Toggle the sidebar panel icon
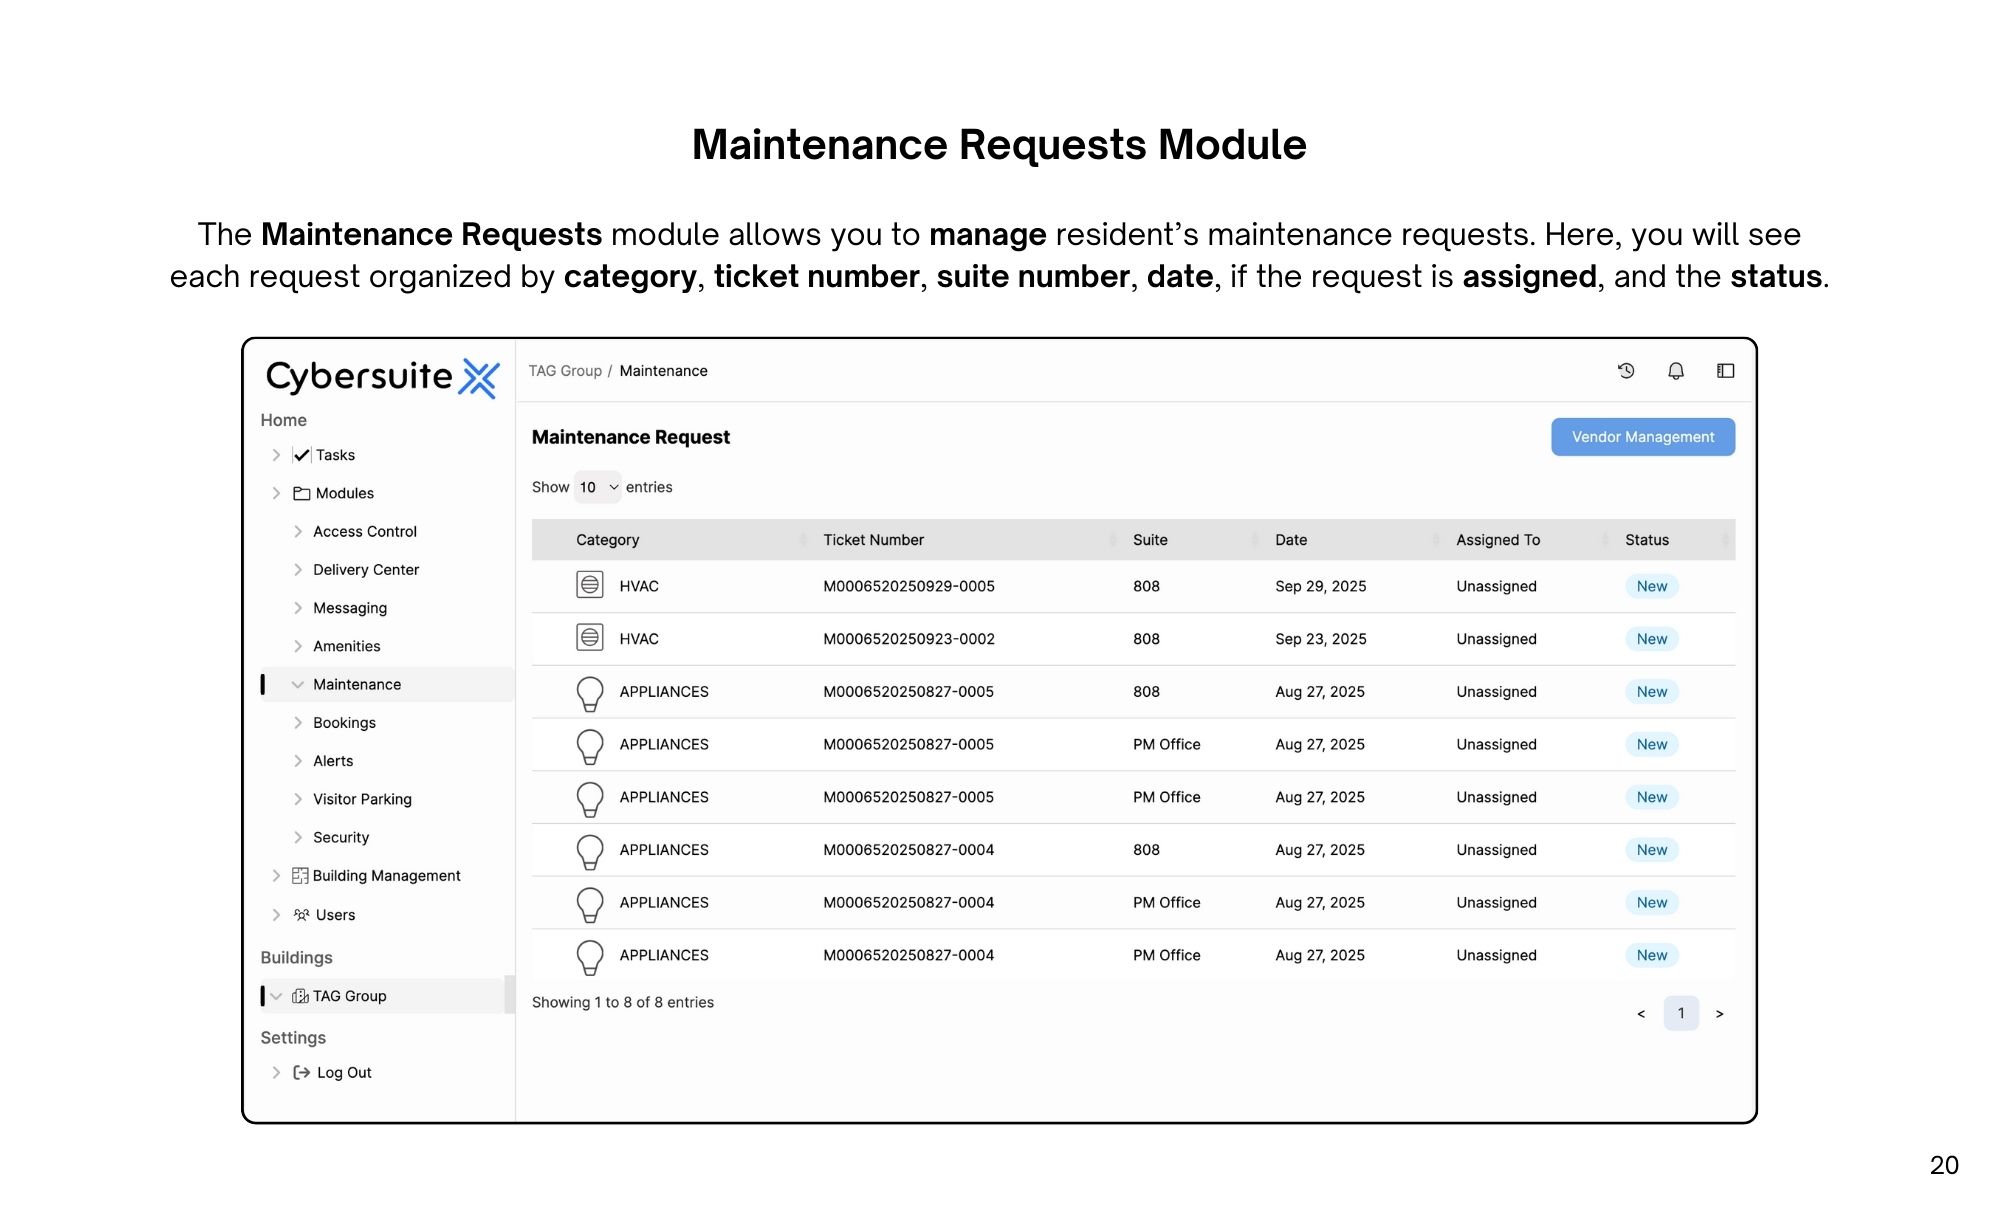Image resolution: width=2000 pixels, height=1214 pixels. (1725, 371)
